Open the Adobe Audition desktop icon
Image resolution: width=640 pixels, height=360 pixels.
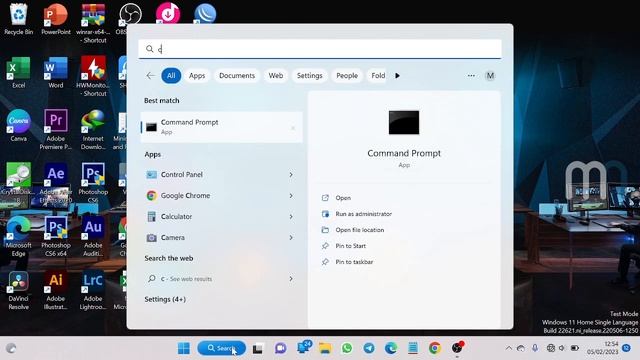93,236
